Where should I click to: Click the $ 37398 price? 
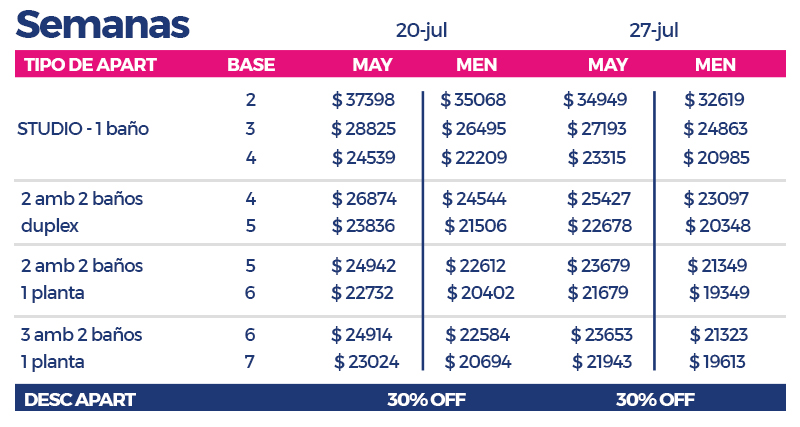pyautogui.click(x=364, y=100)
